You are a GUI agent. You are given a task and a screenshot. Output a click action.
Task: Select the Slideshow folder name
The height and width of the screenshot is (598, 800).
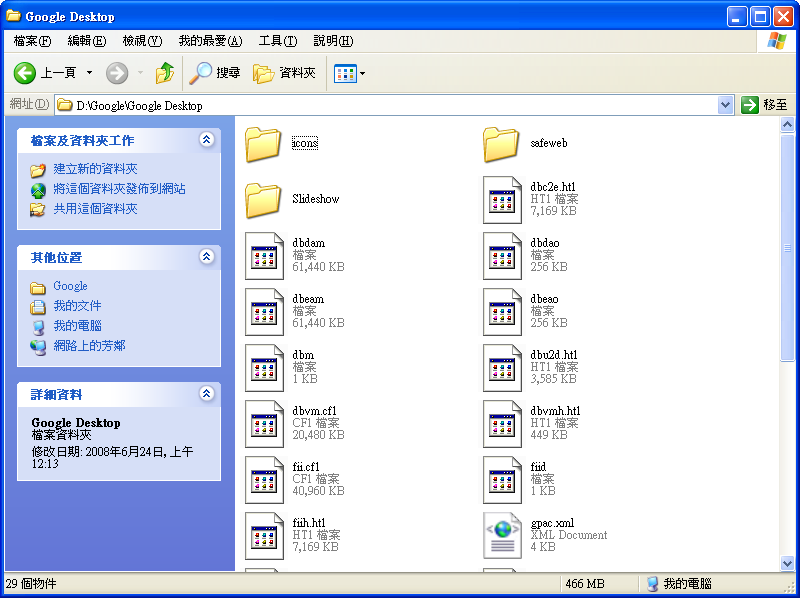(x=316, y=199)
